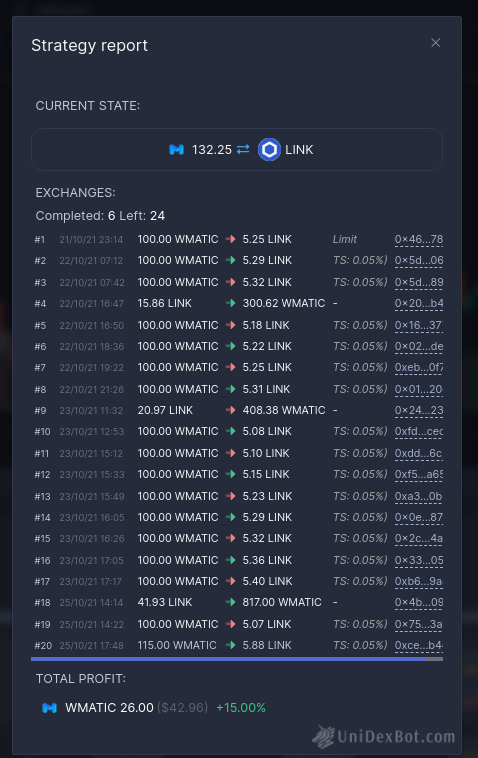Image resolution: width=478 pixels, height=758 pixels.
Task: Open transaction link 0x33...05 for exchange #16
Action: 419,560
